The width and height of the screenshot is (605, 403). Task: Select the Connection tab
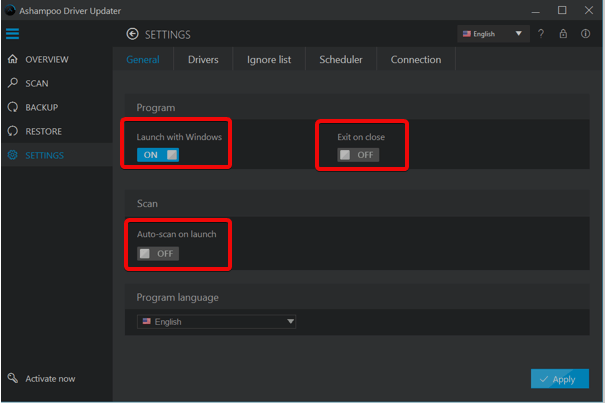pos(416,60)
